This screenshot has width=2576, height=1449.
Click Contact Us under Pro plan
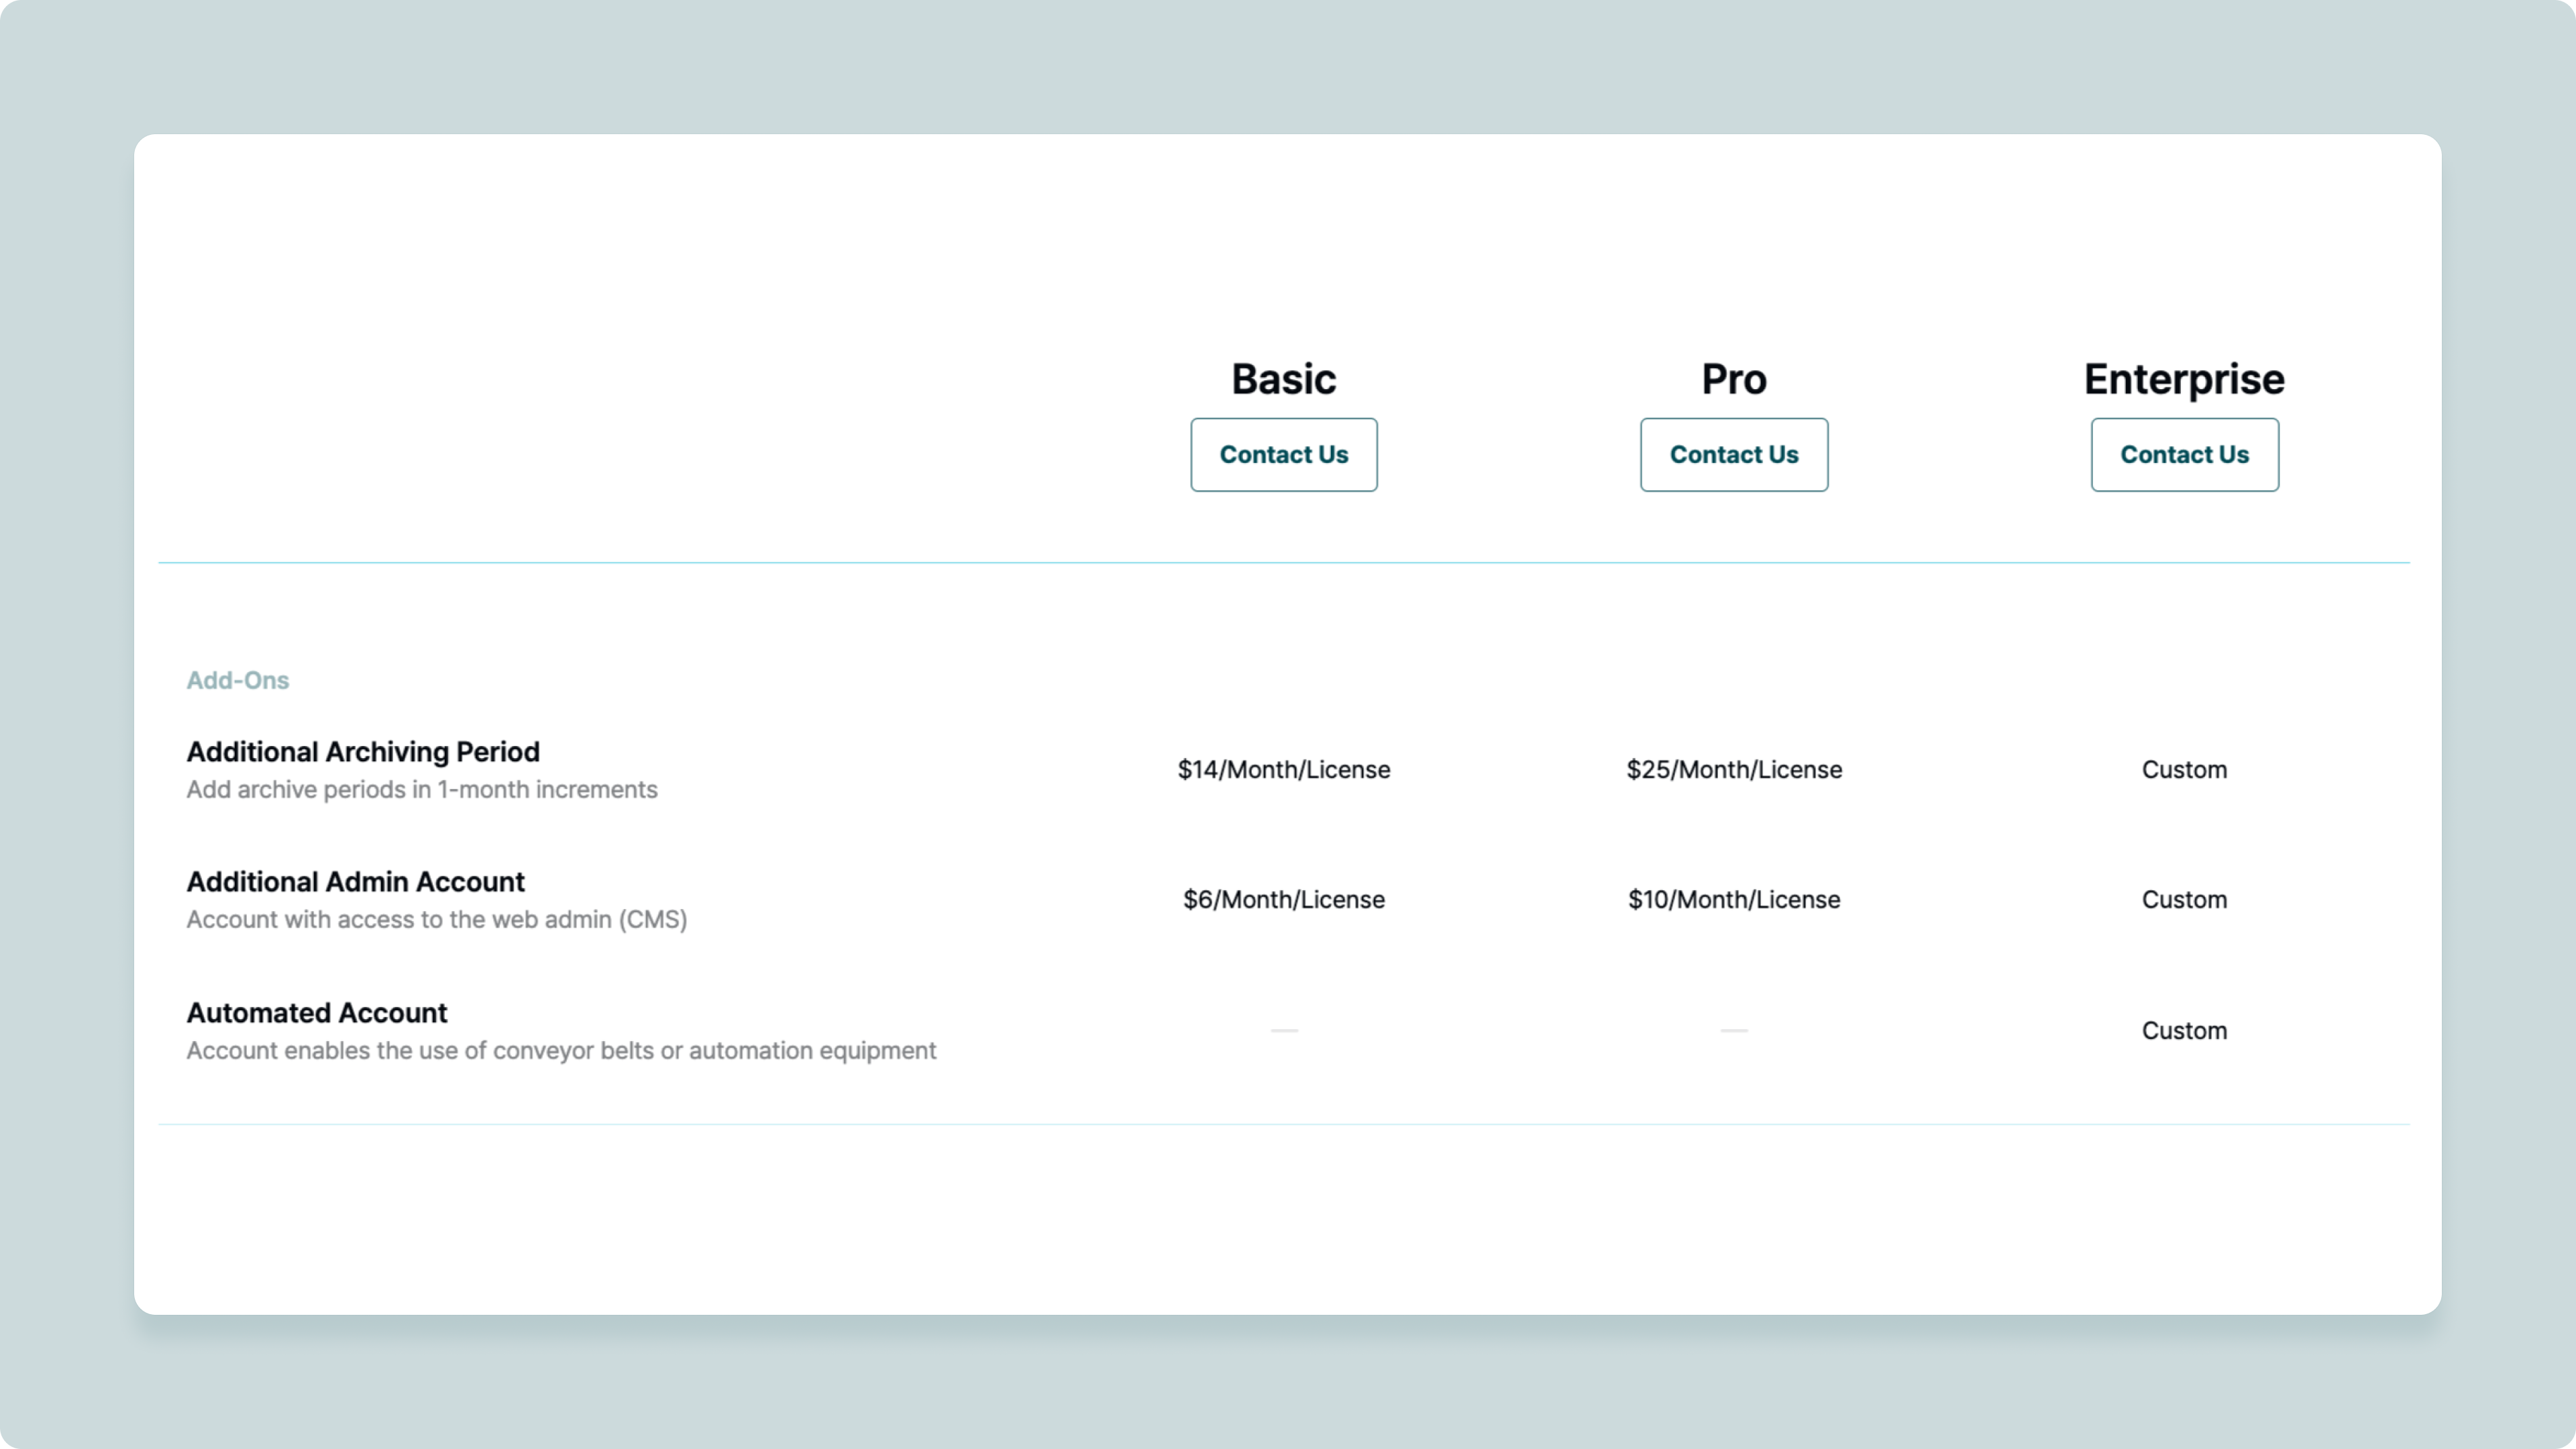point(1733,455)
